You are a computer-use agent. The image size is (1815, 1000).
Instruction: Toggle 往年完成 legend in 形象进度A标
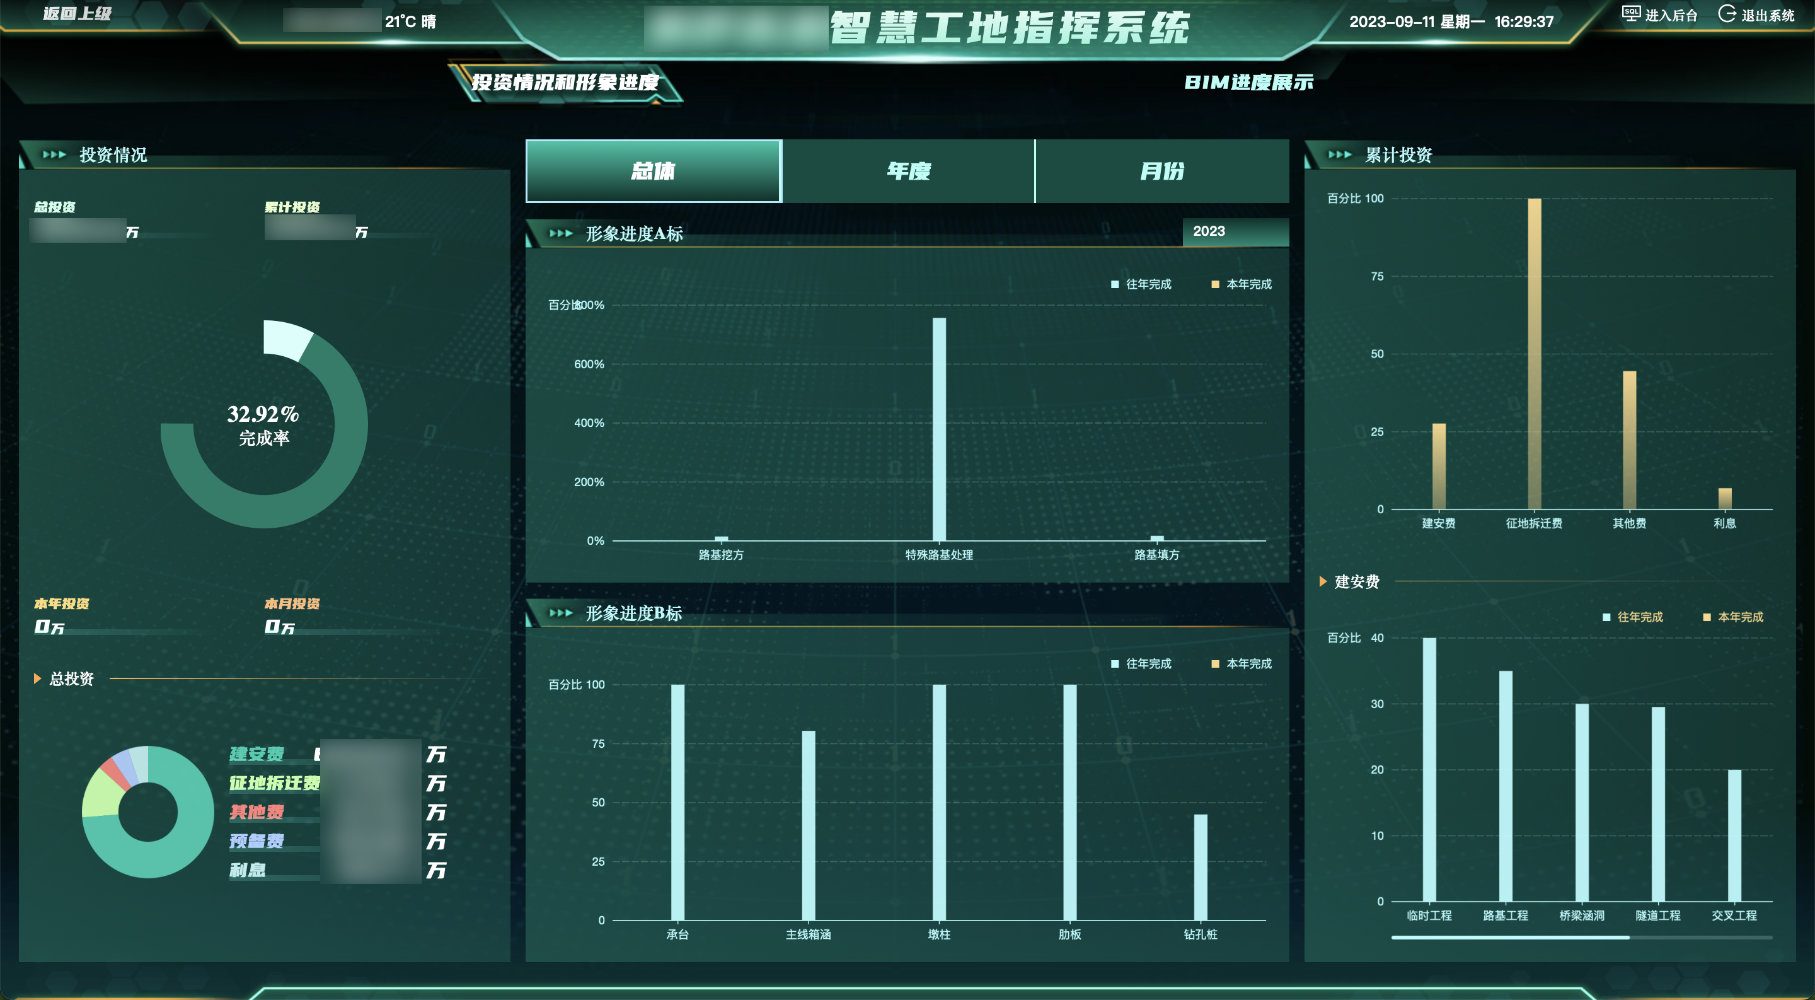tap(1141, 284)
